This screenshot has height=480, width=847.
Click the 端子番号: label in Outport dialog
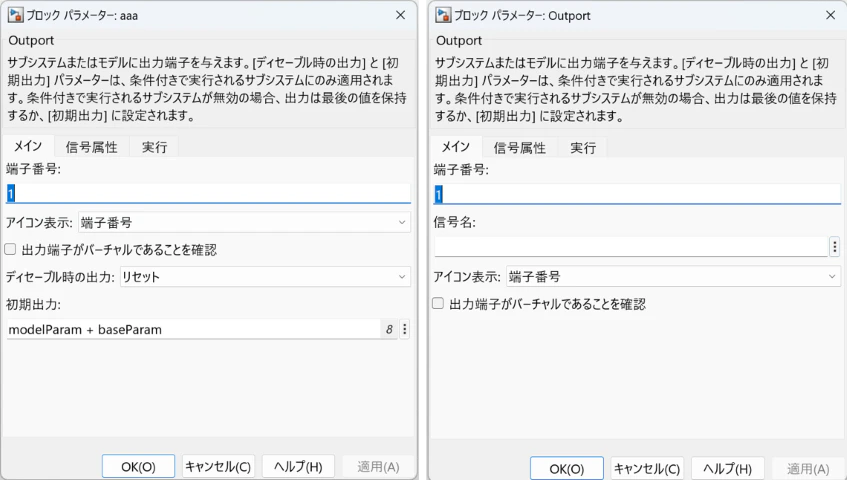click(x=461, y=170)
